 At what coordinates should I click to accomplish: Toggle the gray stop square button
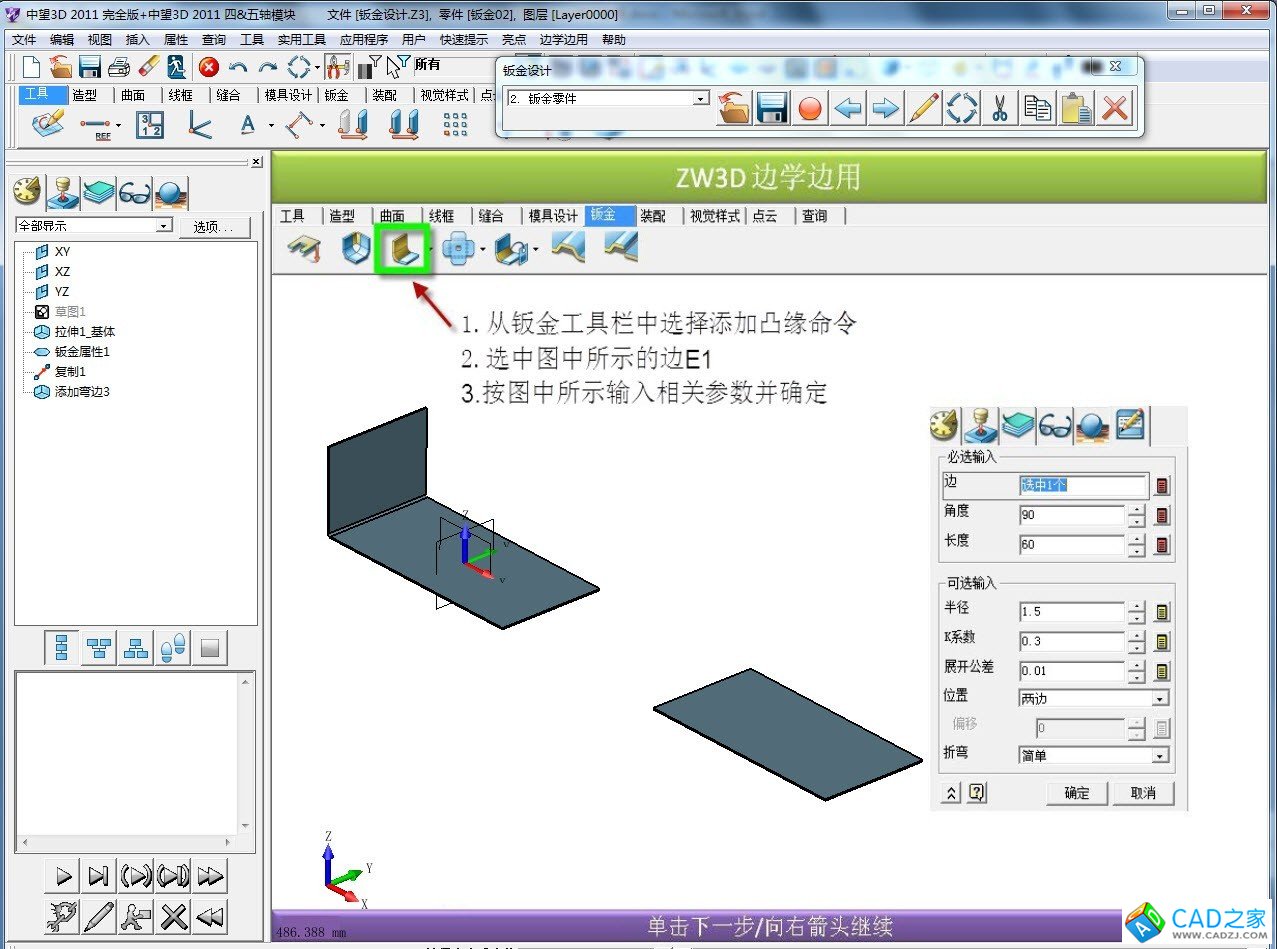click(209, 649)
